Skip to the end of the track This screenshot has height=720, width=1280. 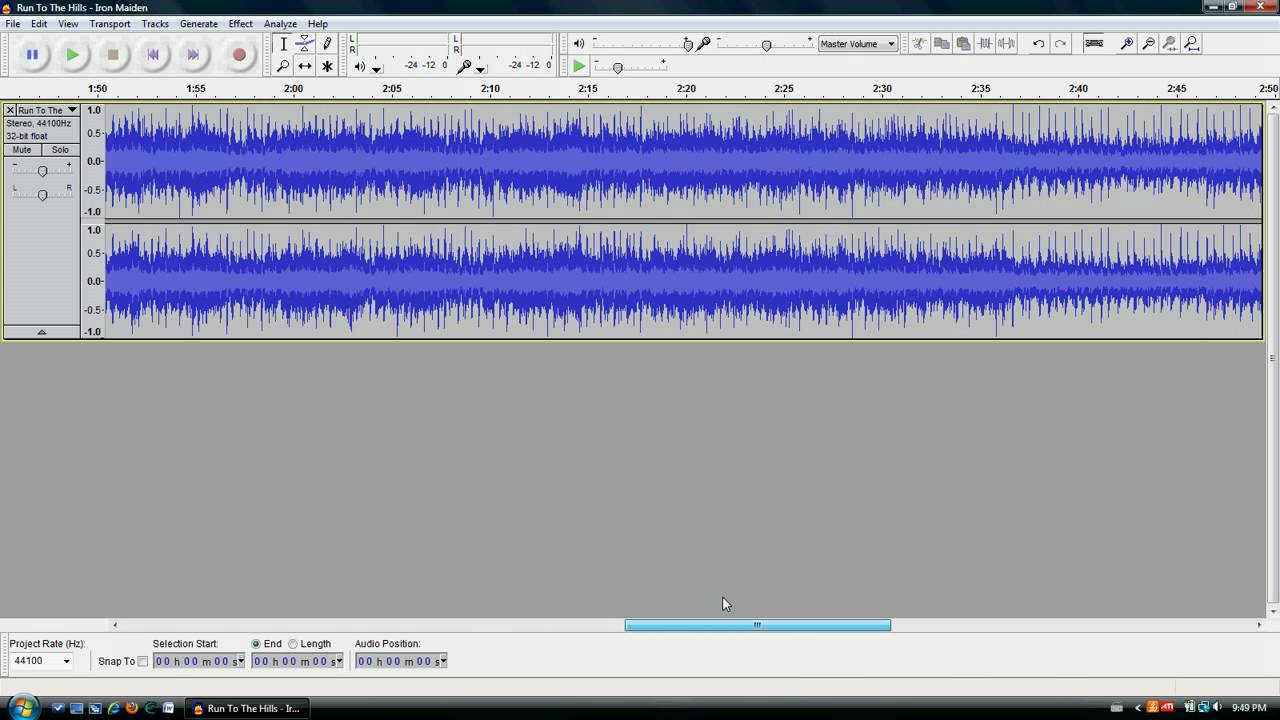193,55
